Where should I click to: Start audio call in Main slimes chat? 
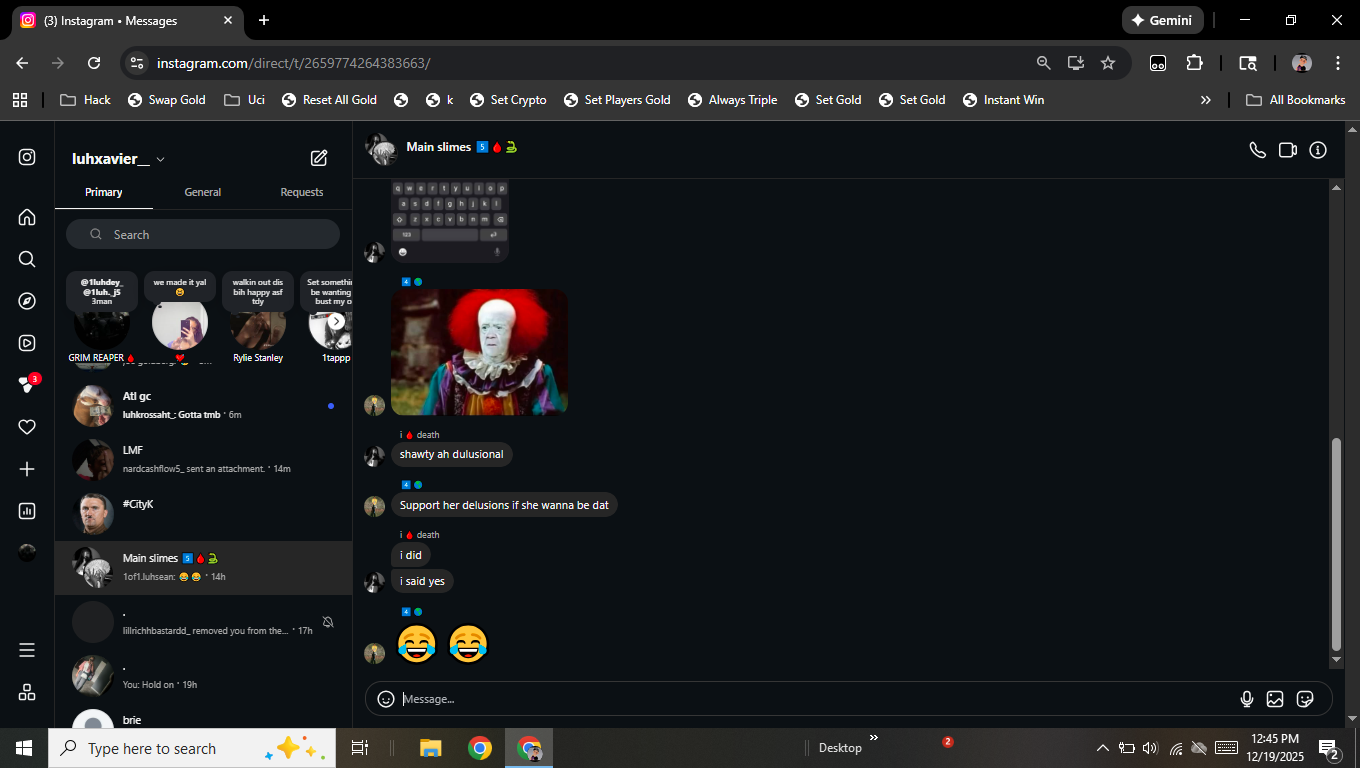(x=1258, y=150)
